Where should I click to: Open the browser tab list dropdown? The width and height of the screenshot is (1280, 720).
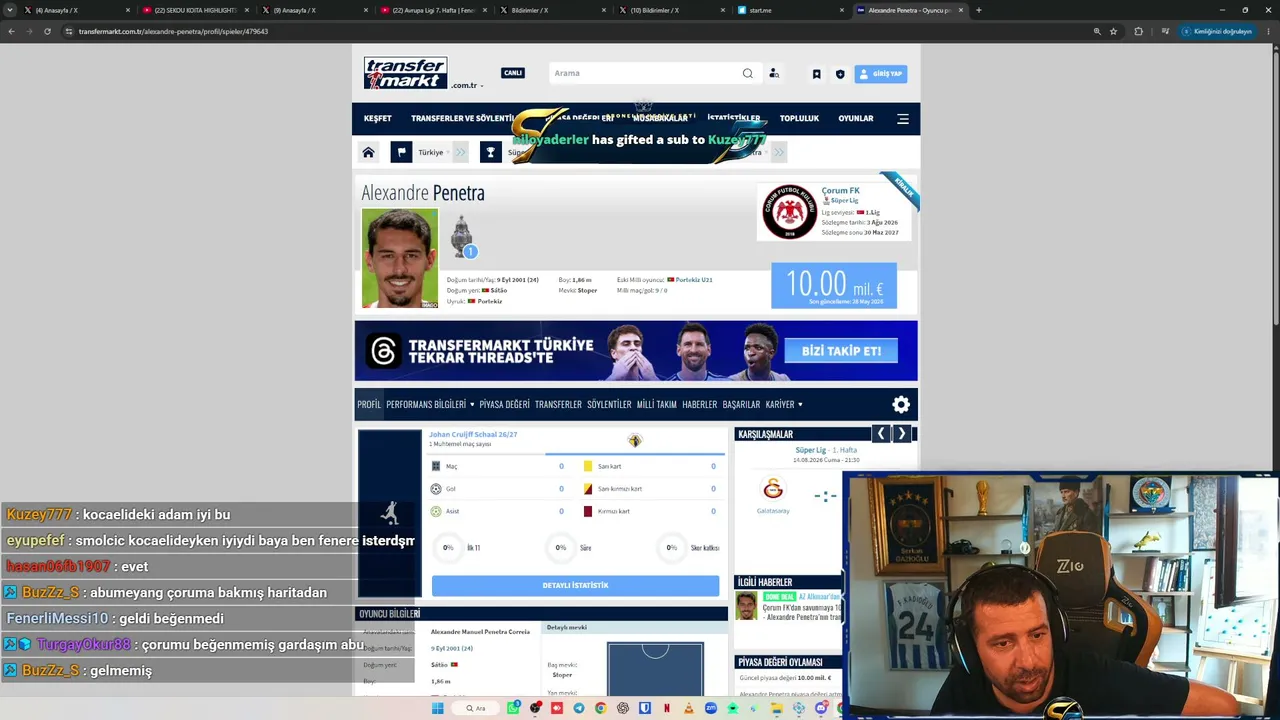11,10
